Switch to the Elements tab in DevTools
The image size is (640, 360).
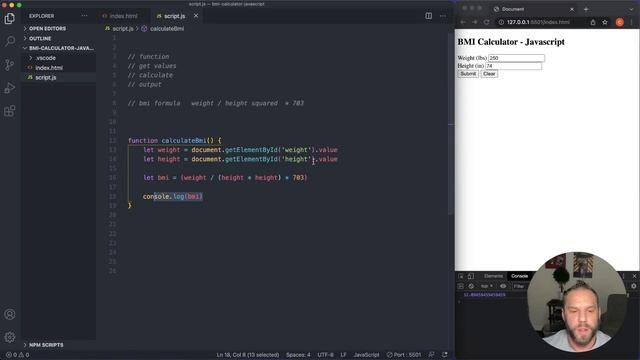click(493, 276)
